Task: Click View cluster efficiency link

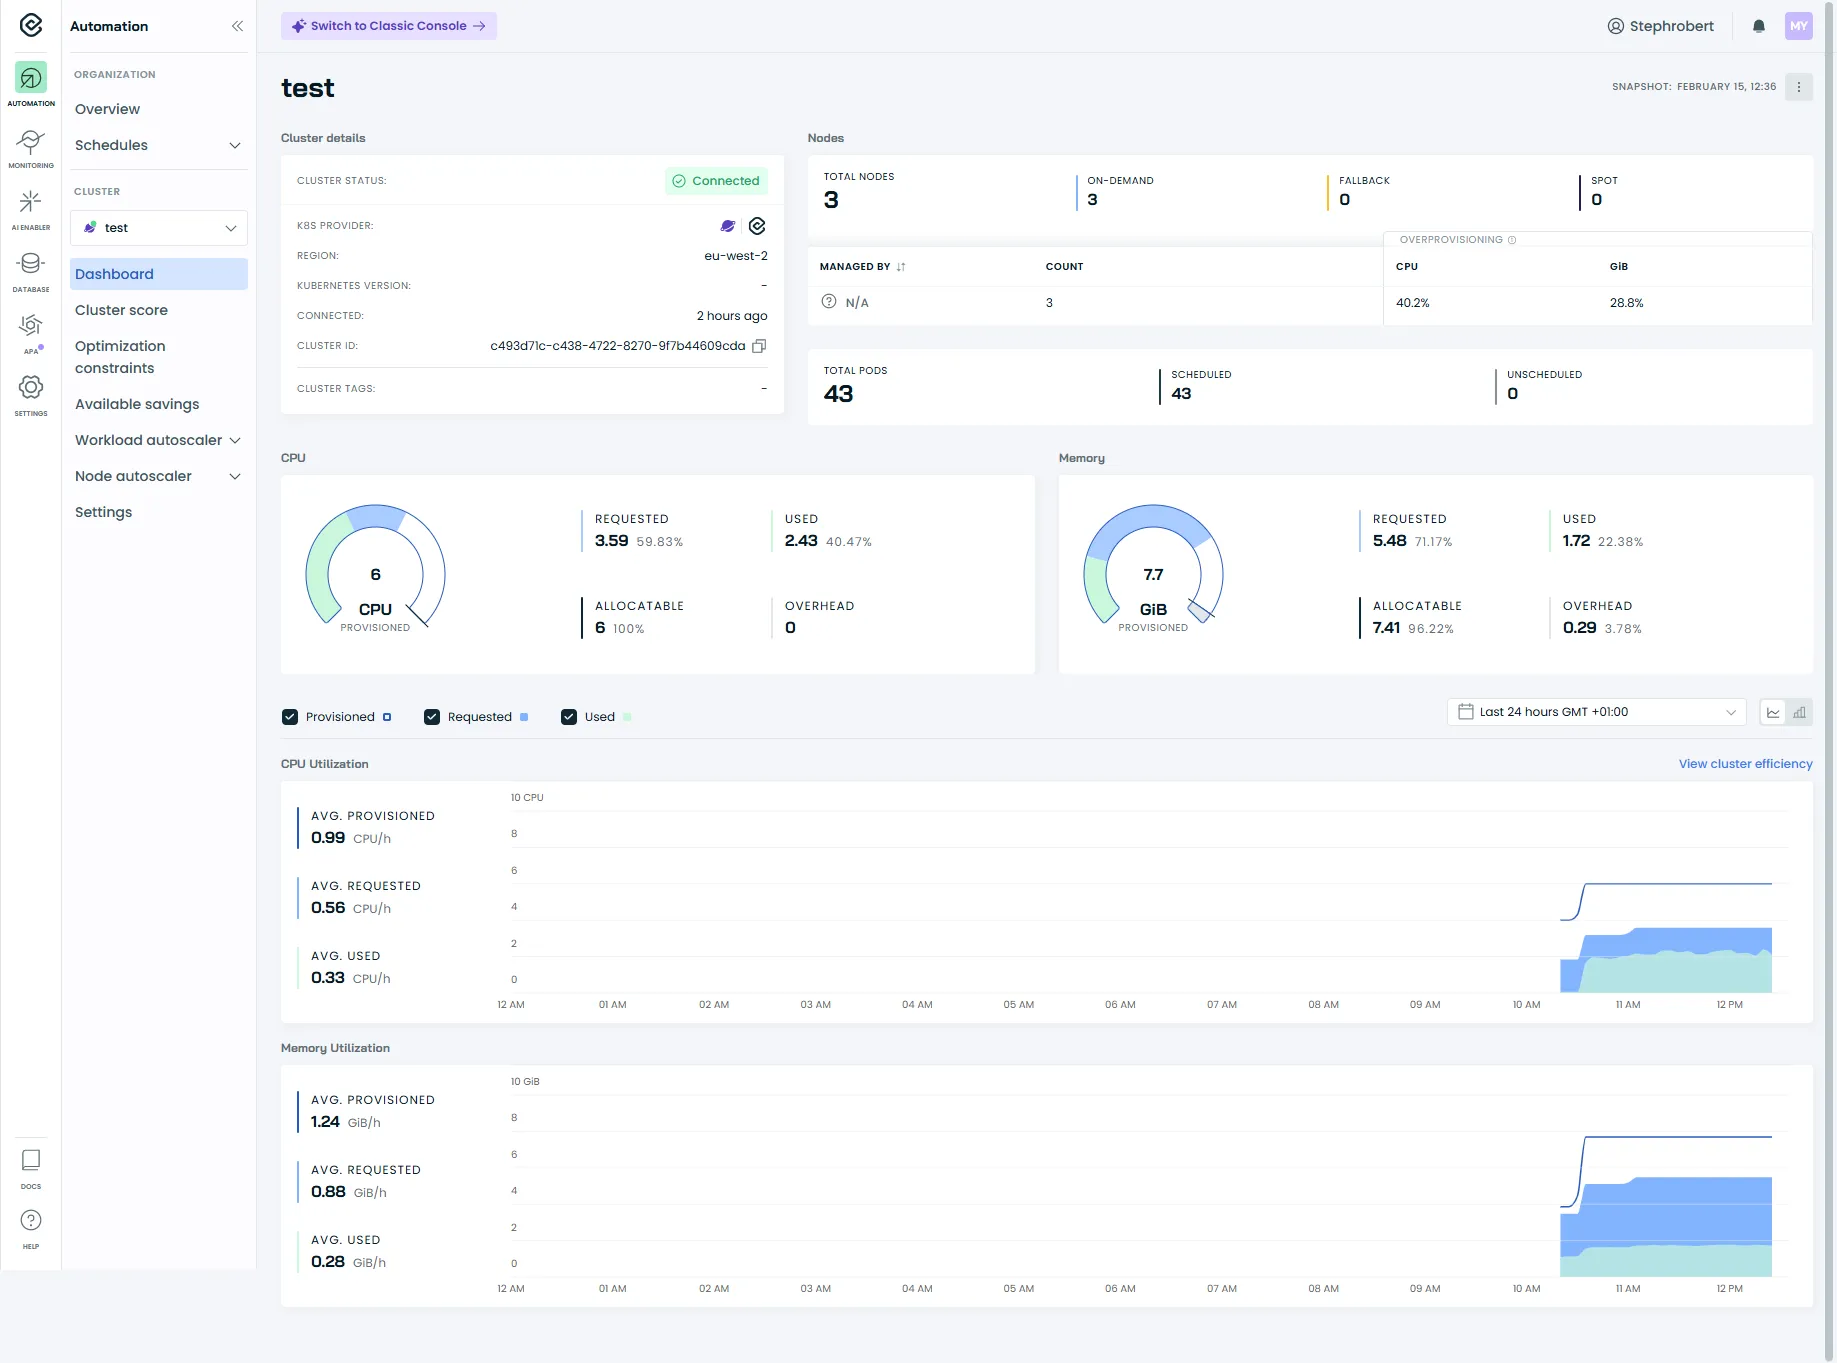Action: click(1744, 763)
